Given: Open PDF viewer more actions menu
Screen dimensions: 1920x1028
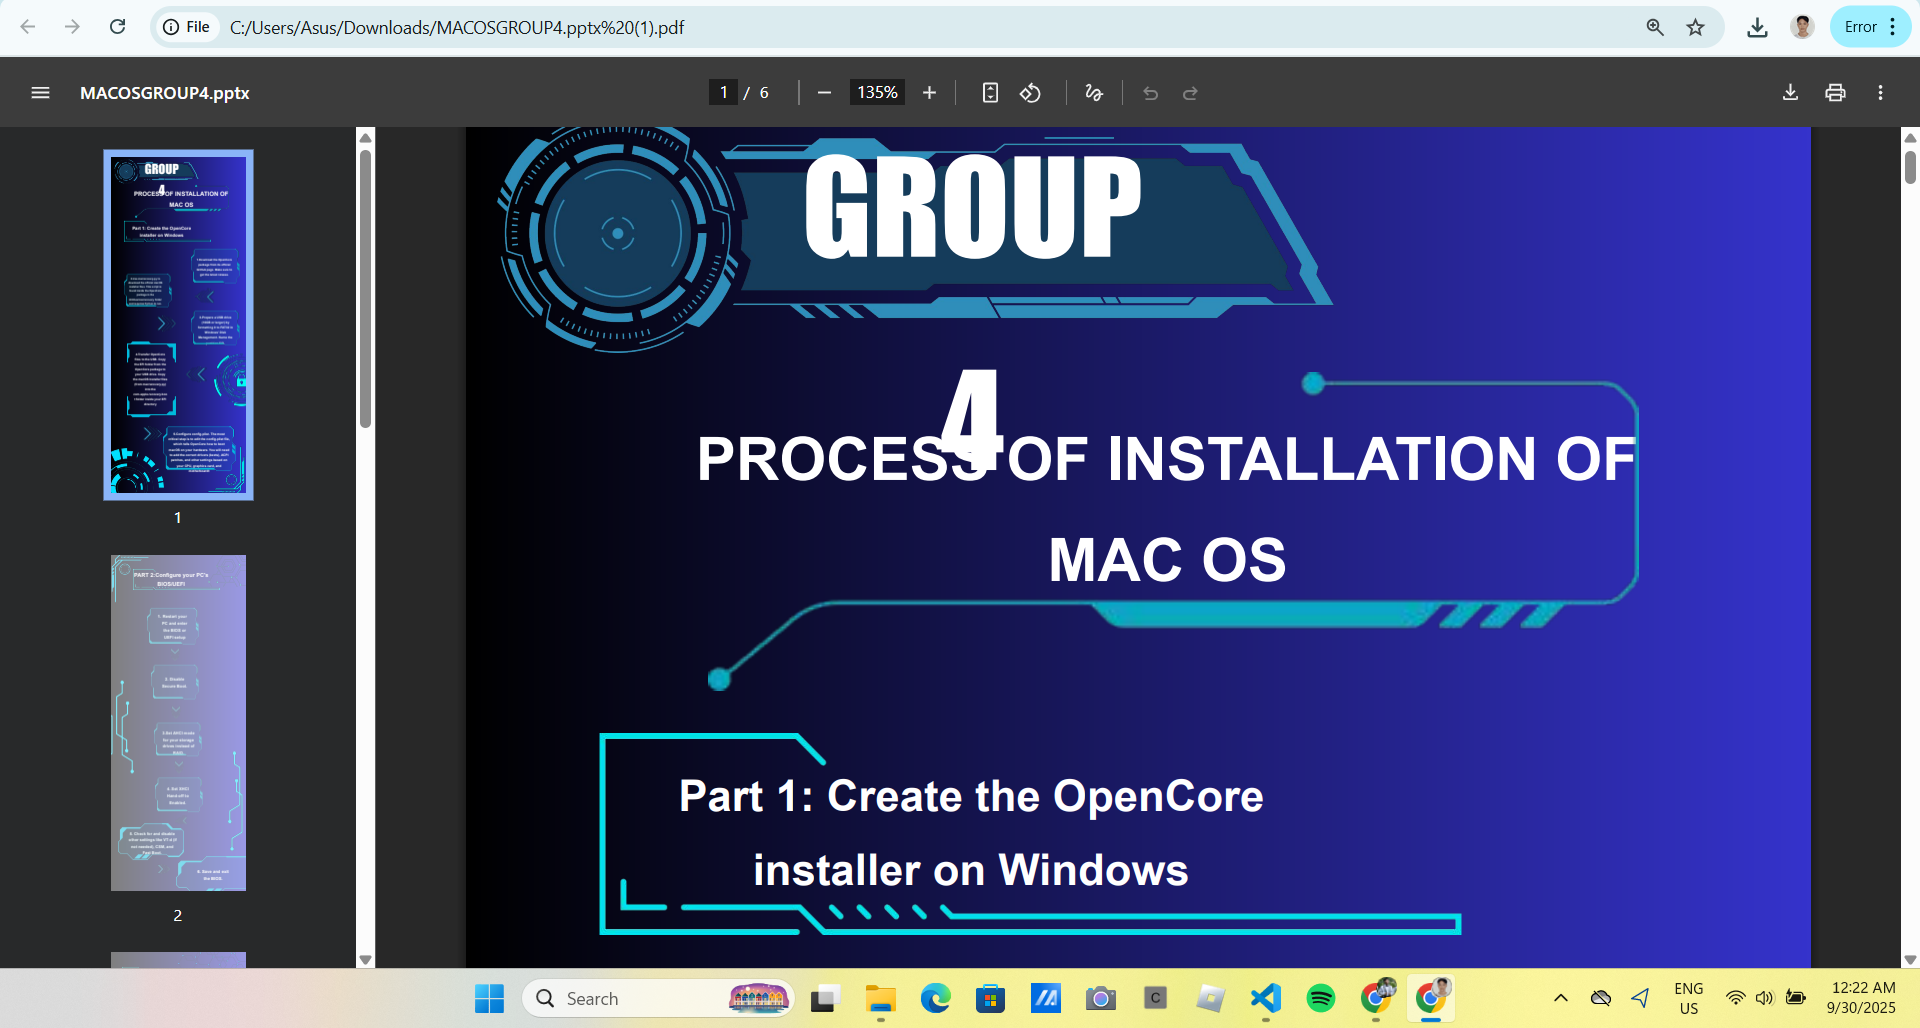Looking at the screenshot, I should 1880,93.
